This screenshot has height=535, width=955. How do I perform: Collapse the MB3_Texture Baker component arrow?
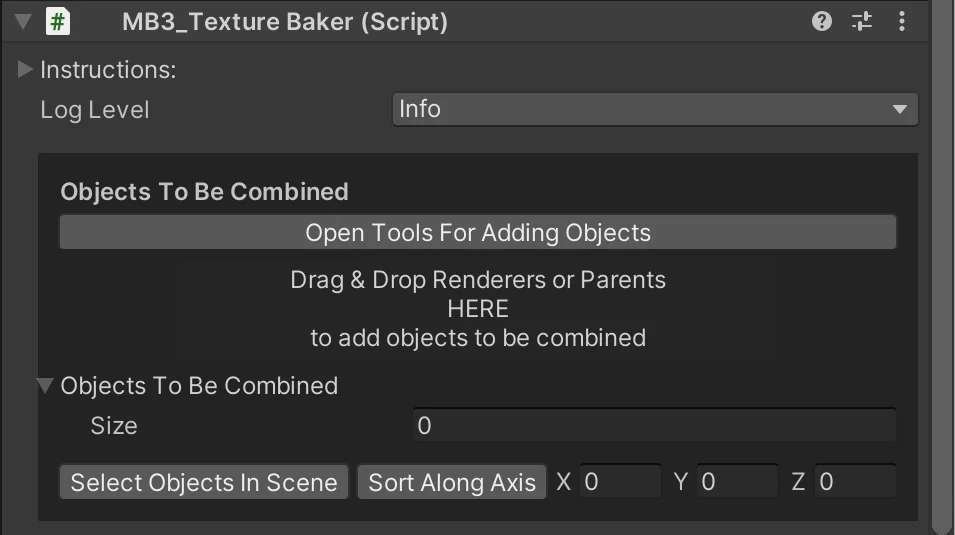(x=24, y=21)
